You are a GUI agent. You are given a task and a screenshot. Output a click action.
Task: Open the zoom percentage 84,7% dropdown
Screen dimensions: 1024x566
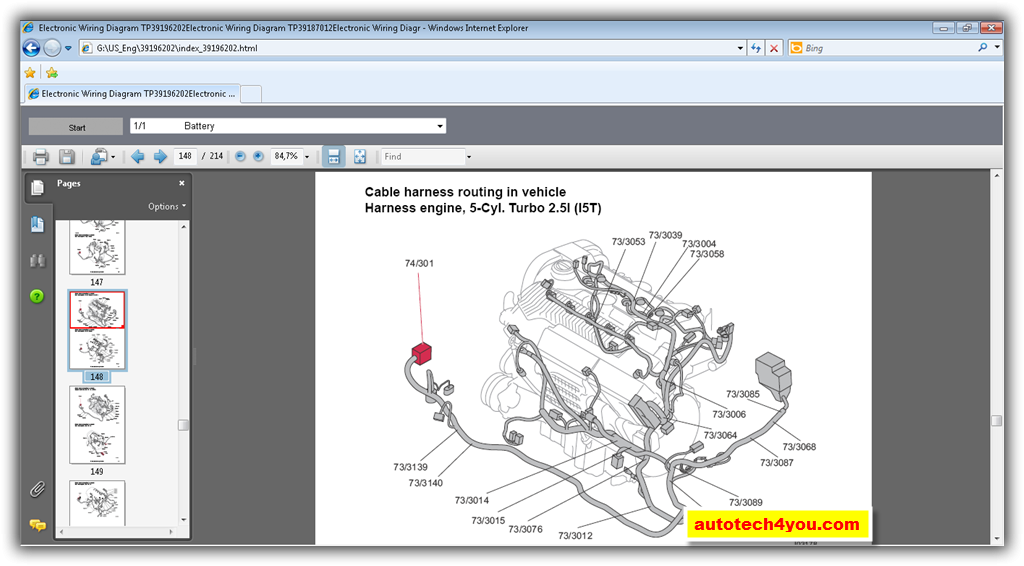click(307, 157)
